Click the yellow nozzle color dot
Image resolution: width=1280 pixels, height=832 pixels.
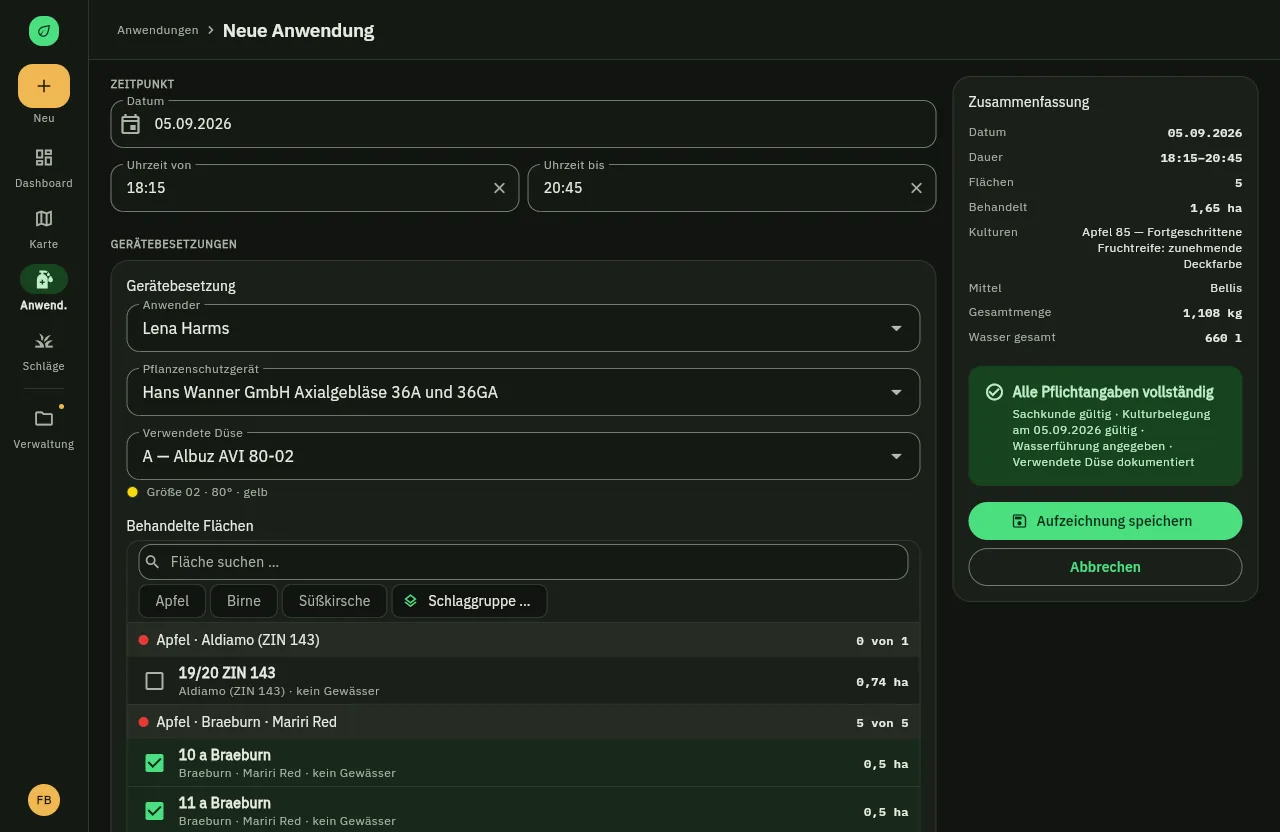click(132, 492)
